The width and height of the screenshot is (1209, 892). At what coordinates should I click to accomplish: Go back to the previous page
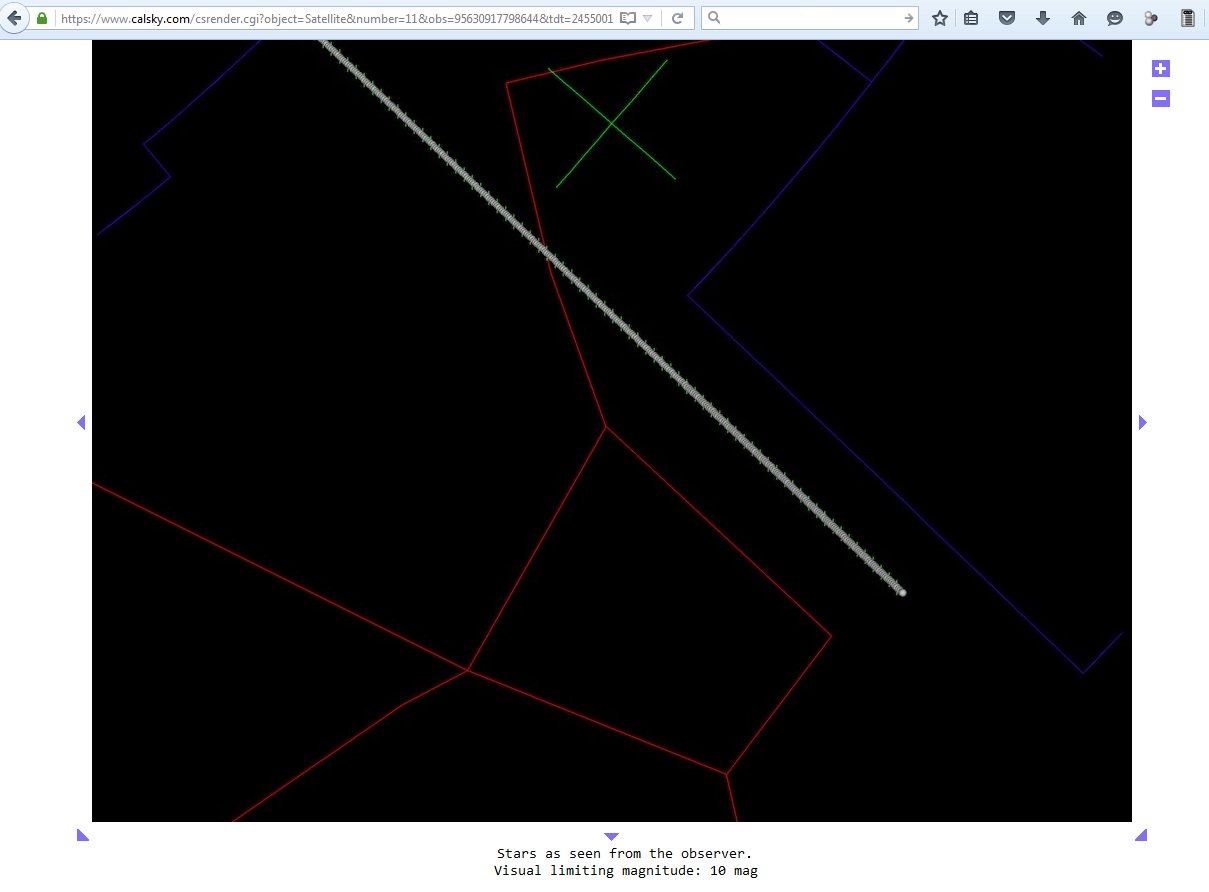tap(14, 18)
